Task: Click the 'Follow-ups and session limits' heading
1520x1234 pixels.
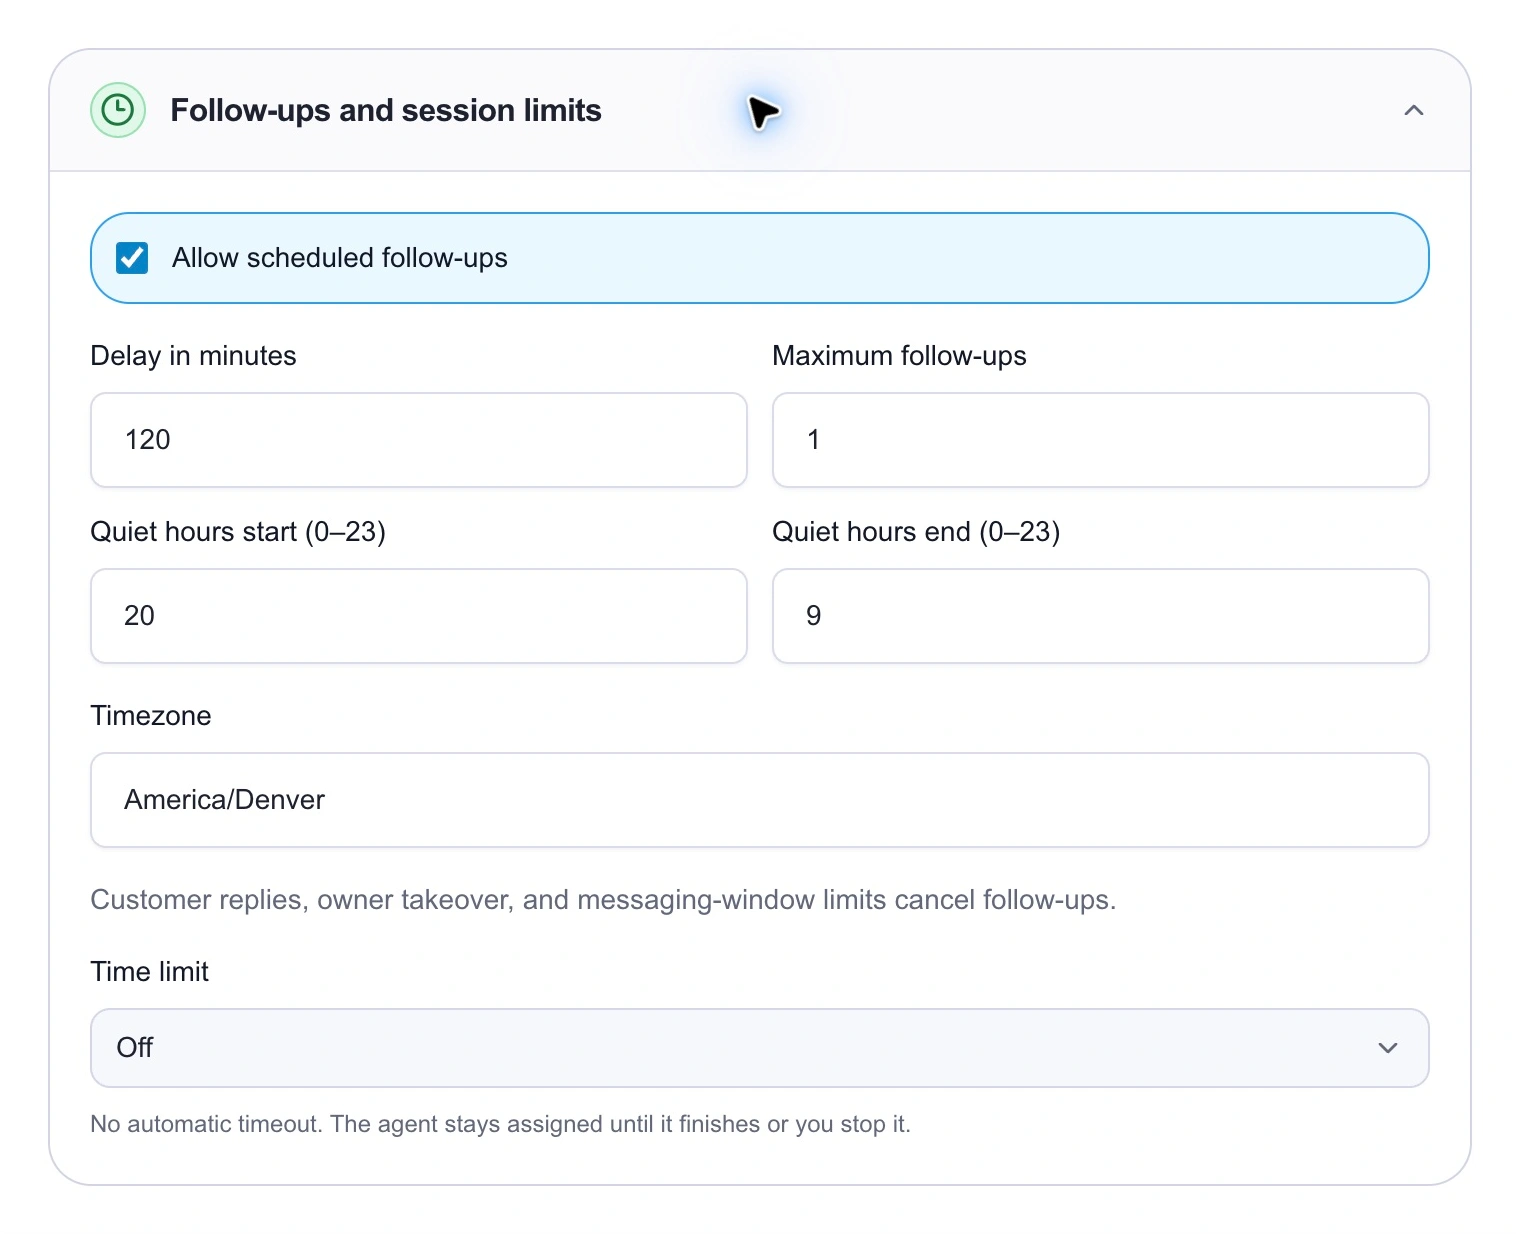Action: 386,110
